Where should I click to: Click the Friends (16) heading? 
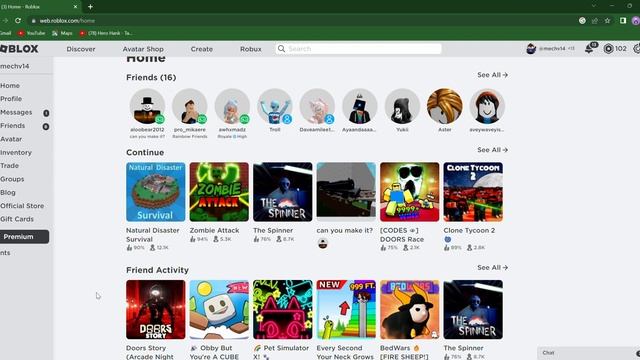(151, 78)
